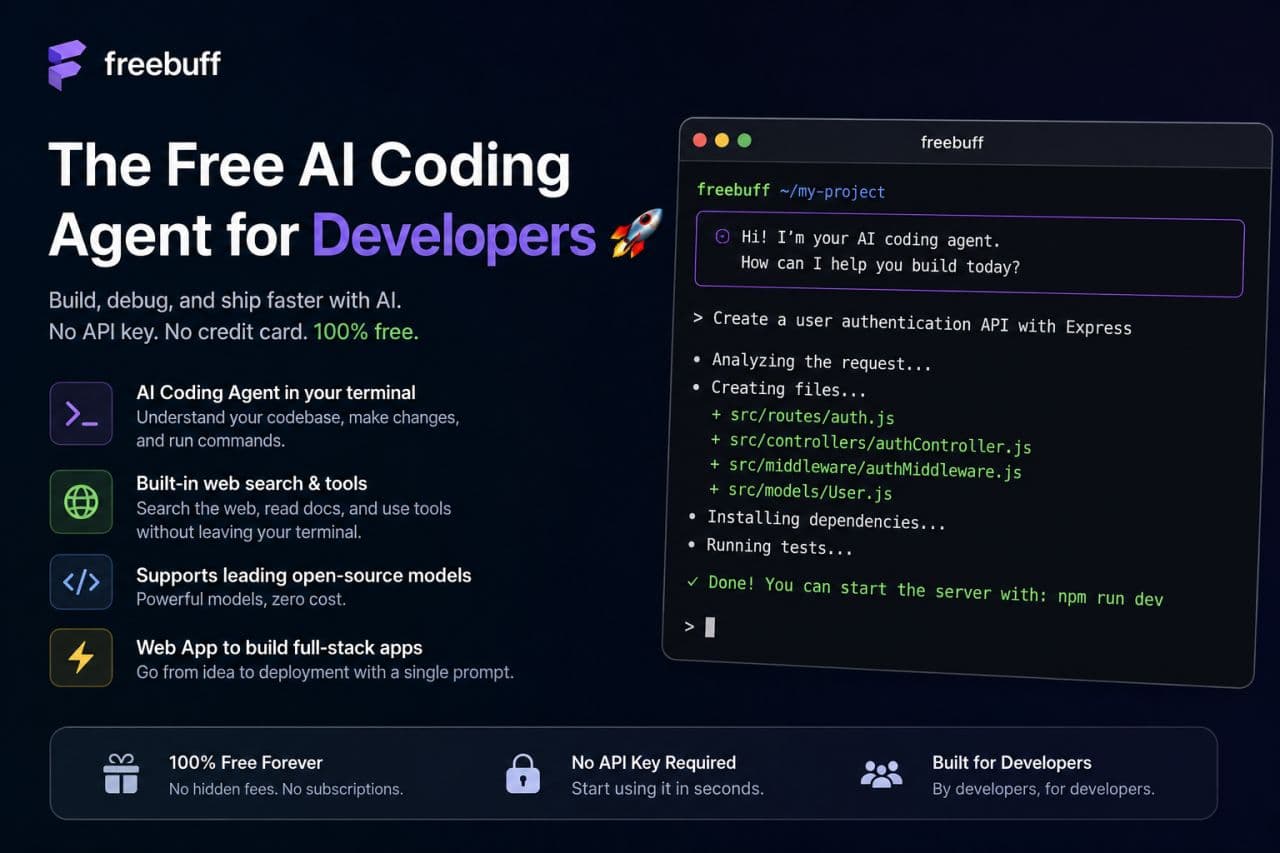Click the red close dot on the terminal window
Image resolution: width=1280 pixels, height=853 pixels.
click(x=700, y=140)
